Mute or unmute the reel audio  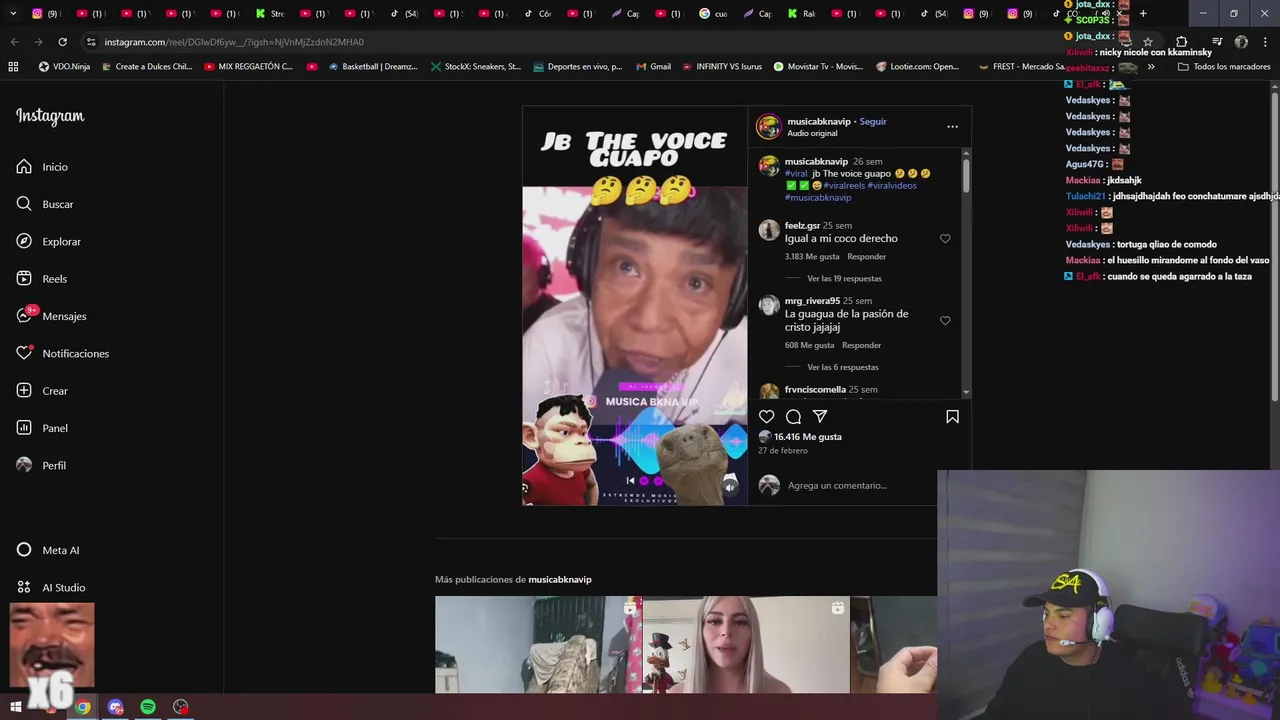[x=730, y=487]
